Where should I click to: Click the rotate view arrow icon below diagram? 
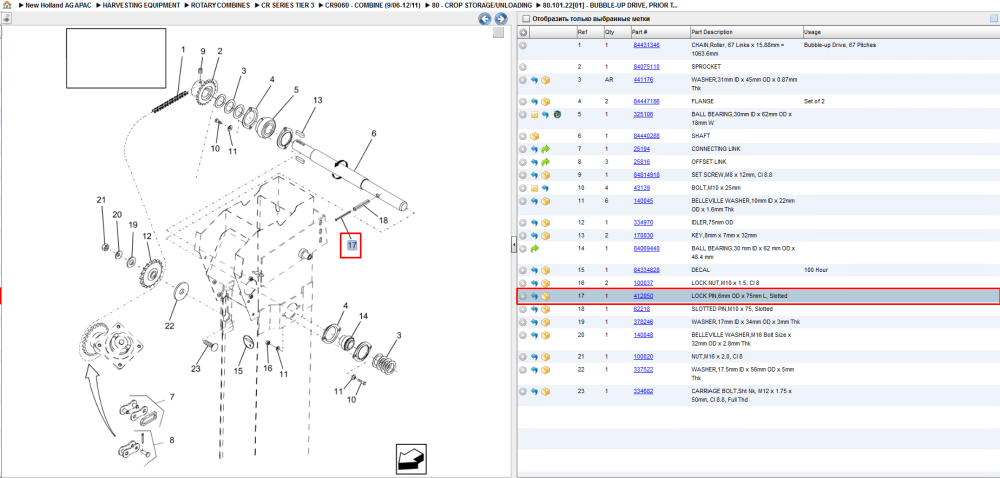[x=411, y=459]
